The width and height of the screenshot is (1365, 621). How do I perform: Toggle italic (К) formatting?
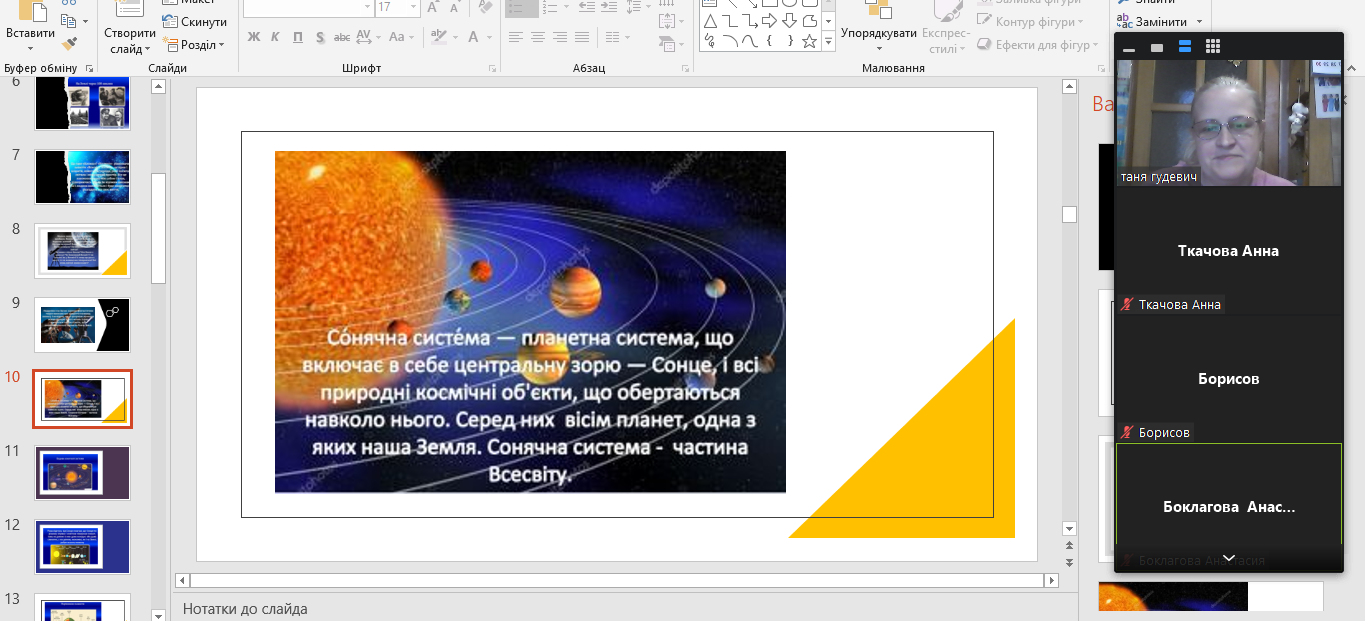pos(275,38)
